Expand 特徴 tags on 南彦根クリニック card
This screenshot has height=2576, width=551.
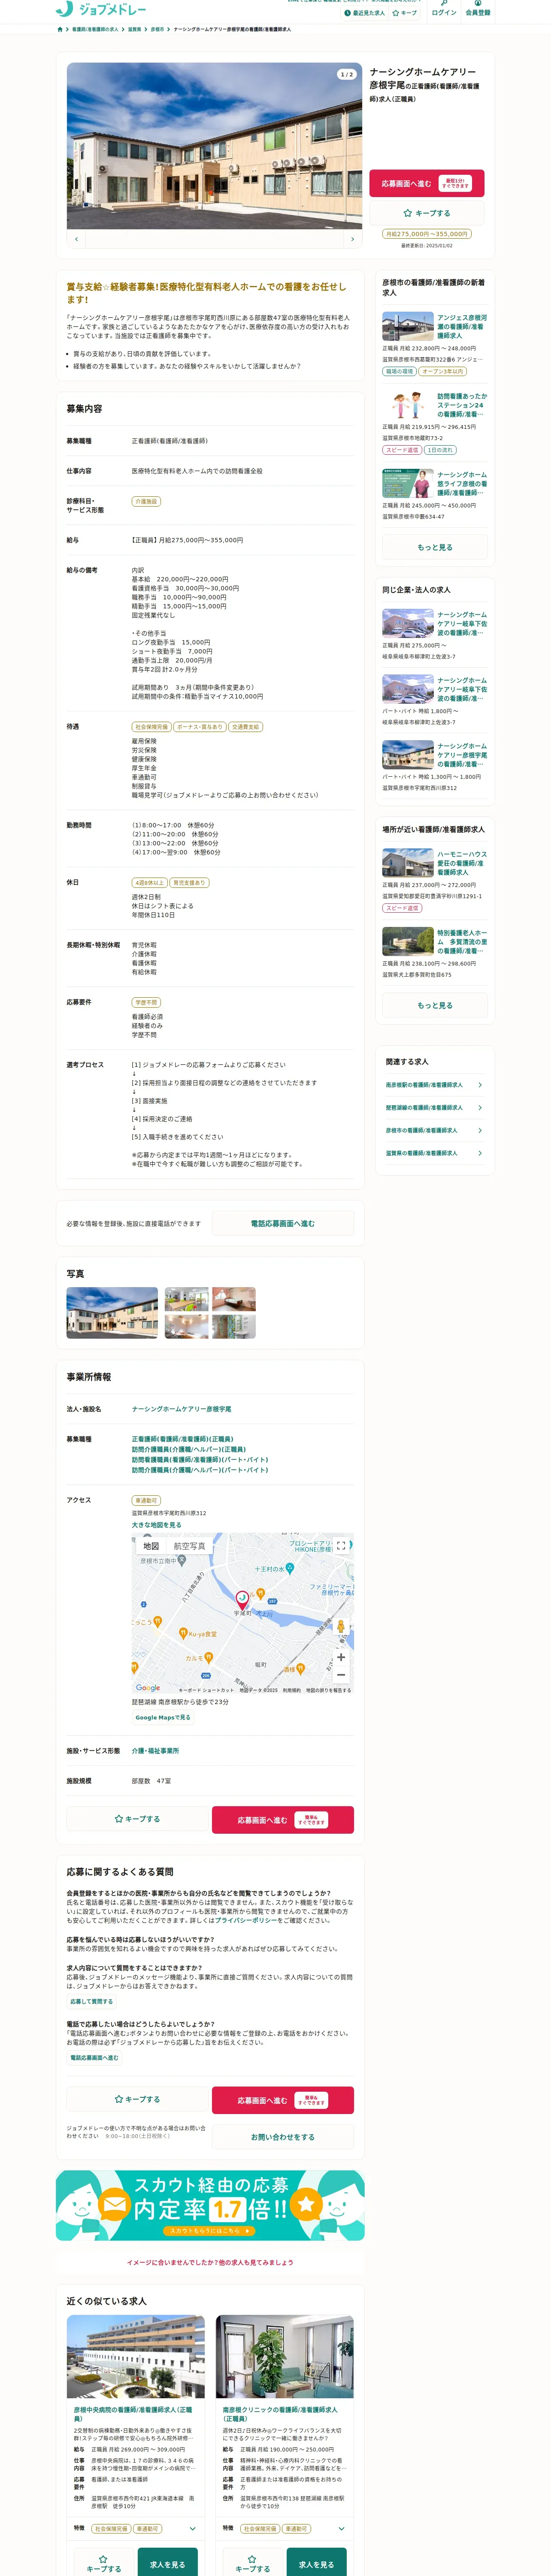coord(341,2528)
